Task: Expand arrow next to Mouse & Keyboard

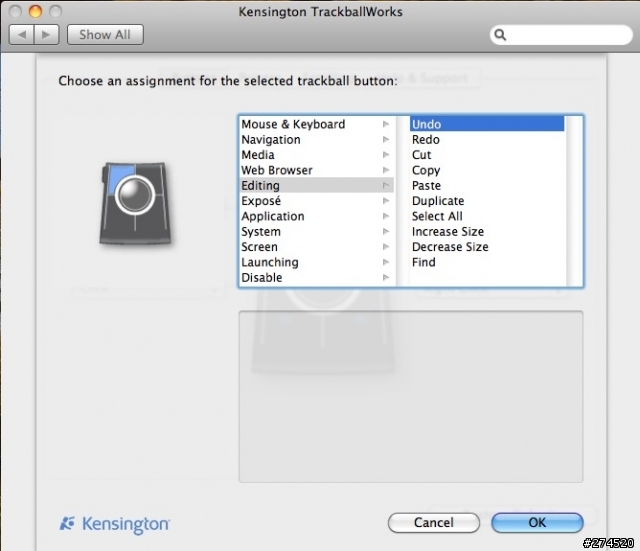Action: (386, 124)
